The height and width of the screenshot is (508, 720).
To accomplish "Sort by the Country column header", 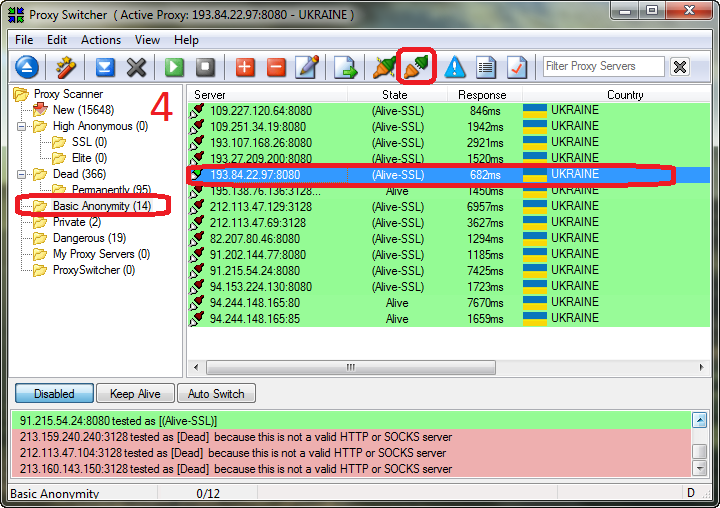I will (x=617, y=95).
